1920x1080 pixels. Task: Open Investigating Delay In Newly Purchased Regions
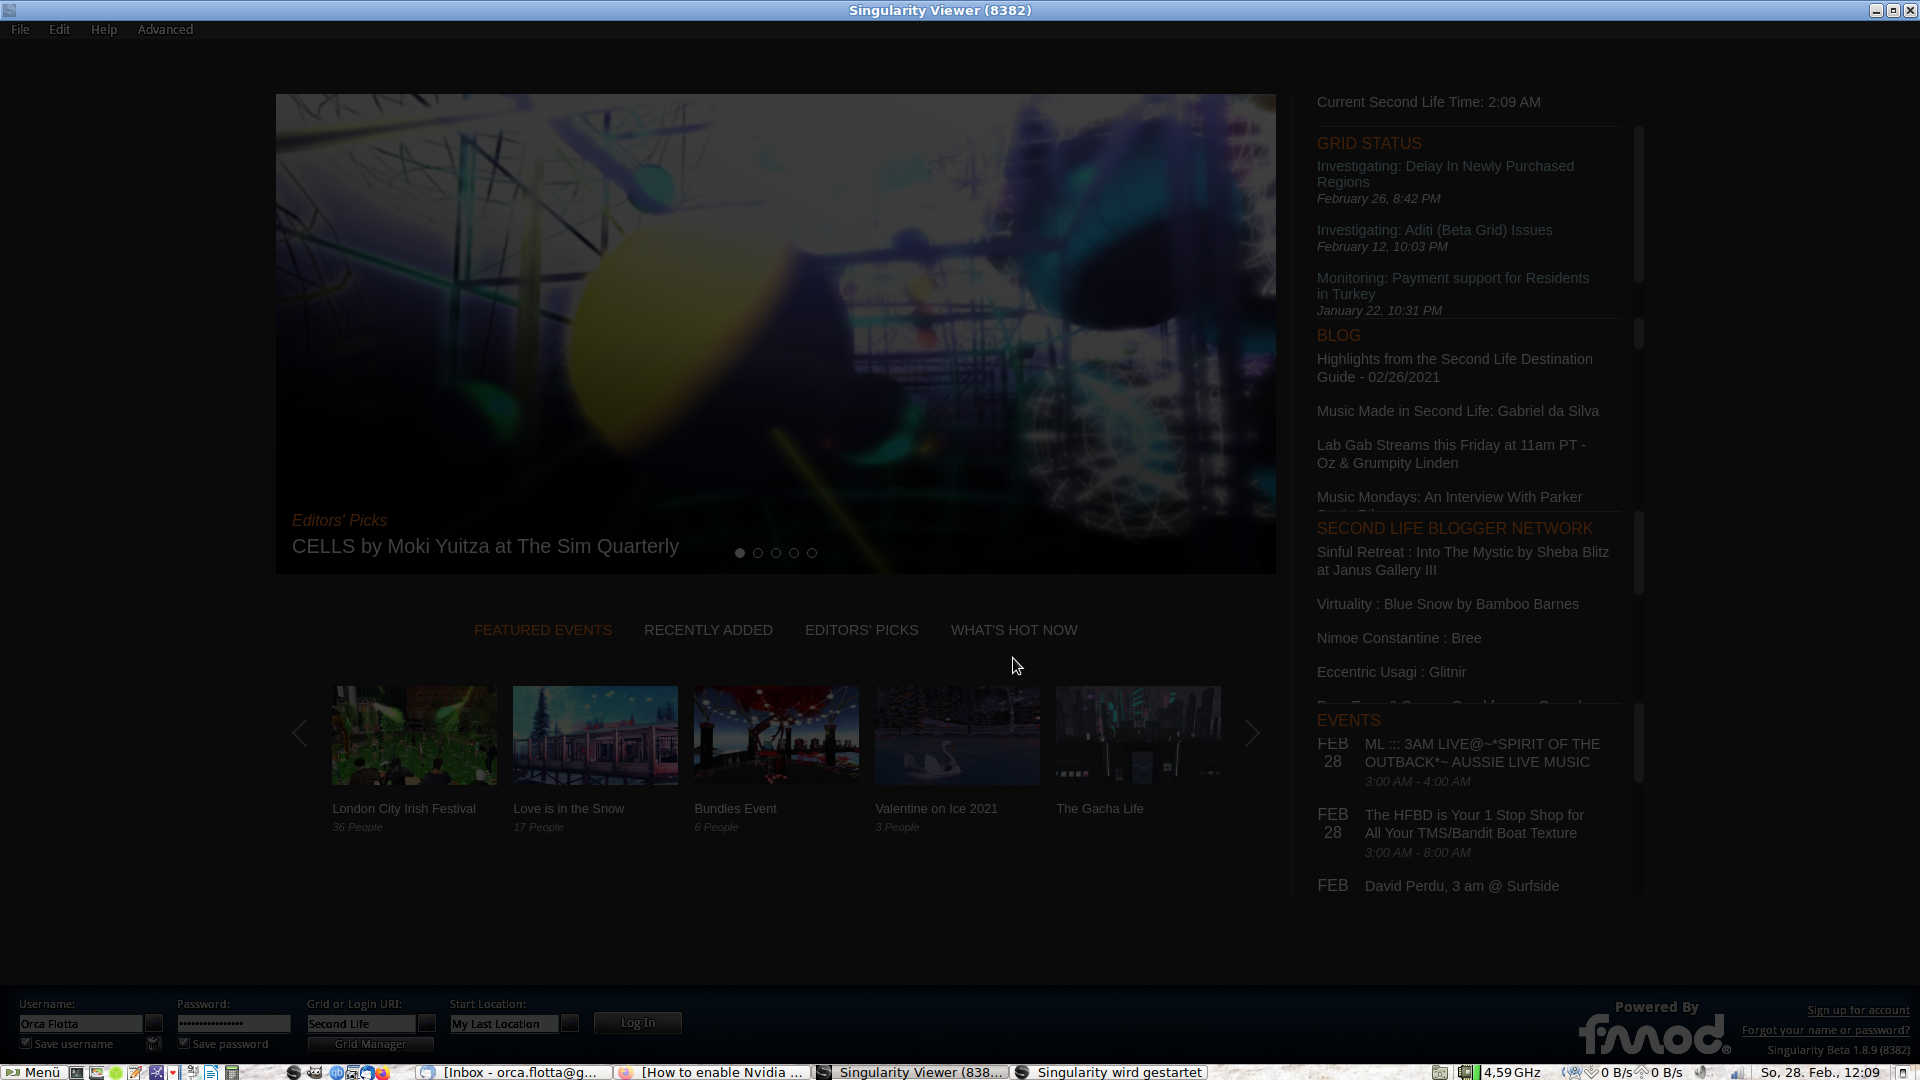(1445, 174)
